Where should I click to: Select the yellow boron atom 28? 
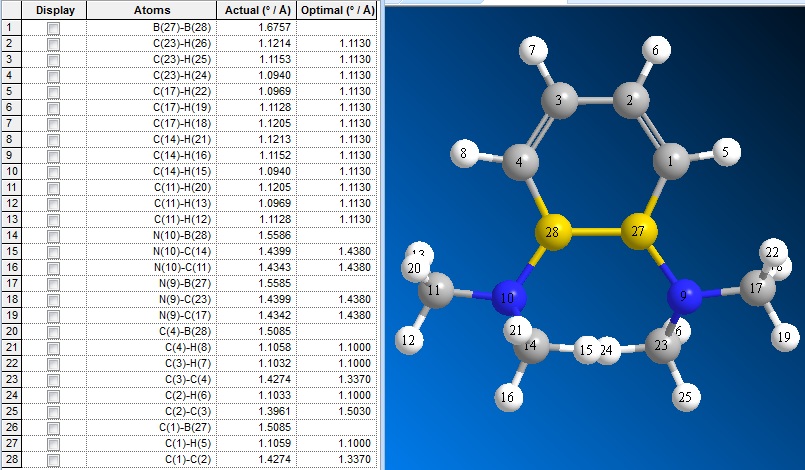pos(551,233)
